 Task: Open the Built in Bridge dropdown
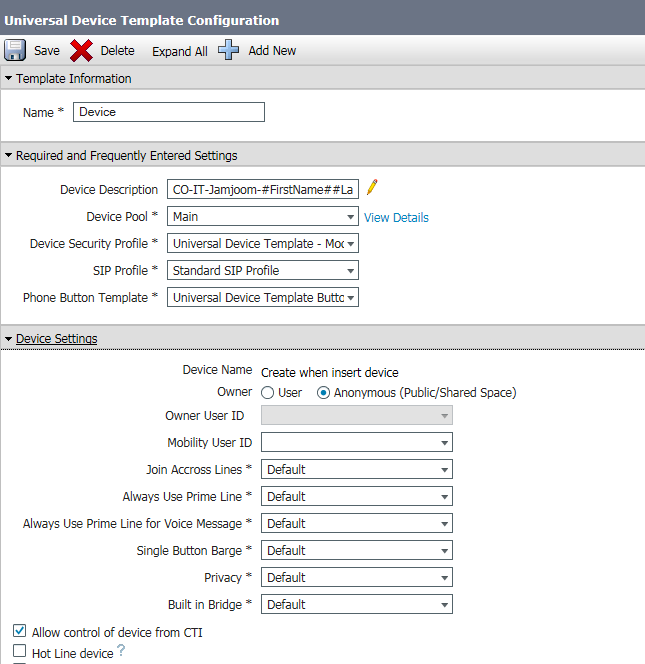click(x=356, y=604)
